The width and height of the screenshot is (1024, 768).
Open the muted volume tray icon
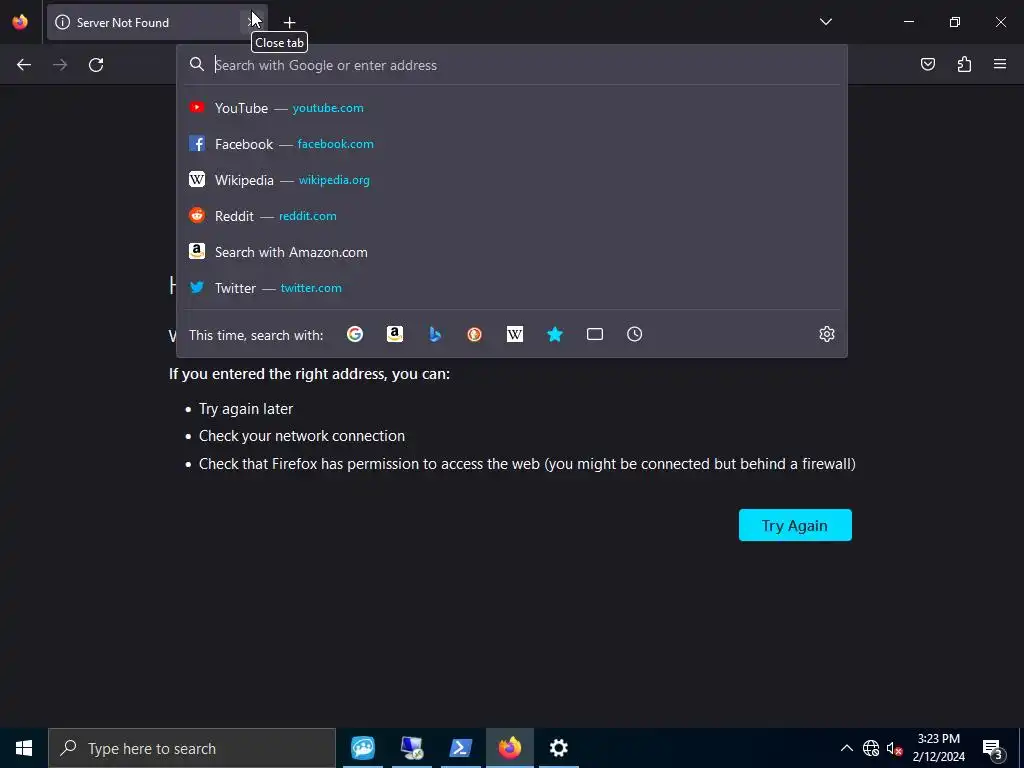tap(894, 748)
